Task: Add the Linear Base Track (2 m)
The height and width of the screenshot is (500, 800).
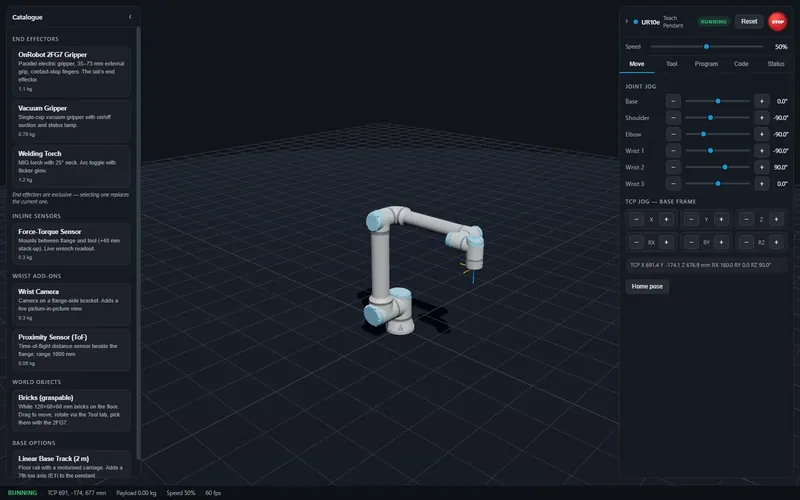Action: click(71, 465)
